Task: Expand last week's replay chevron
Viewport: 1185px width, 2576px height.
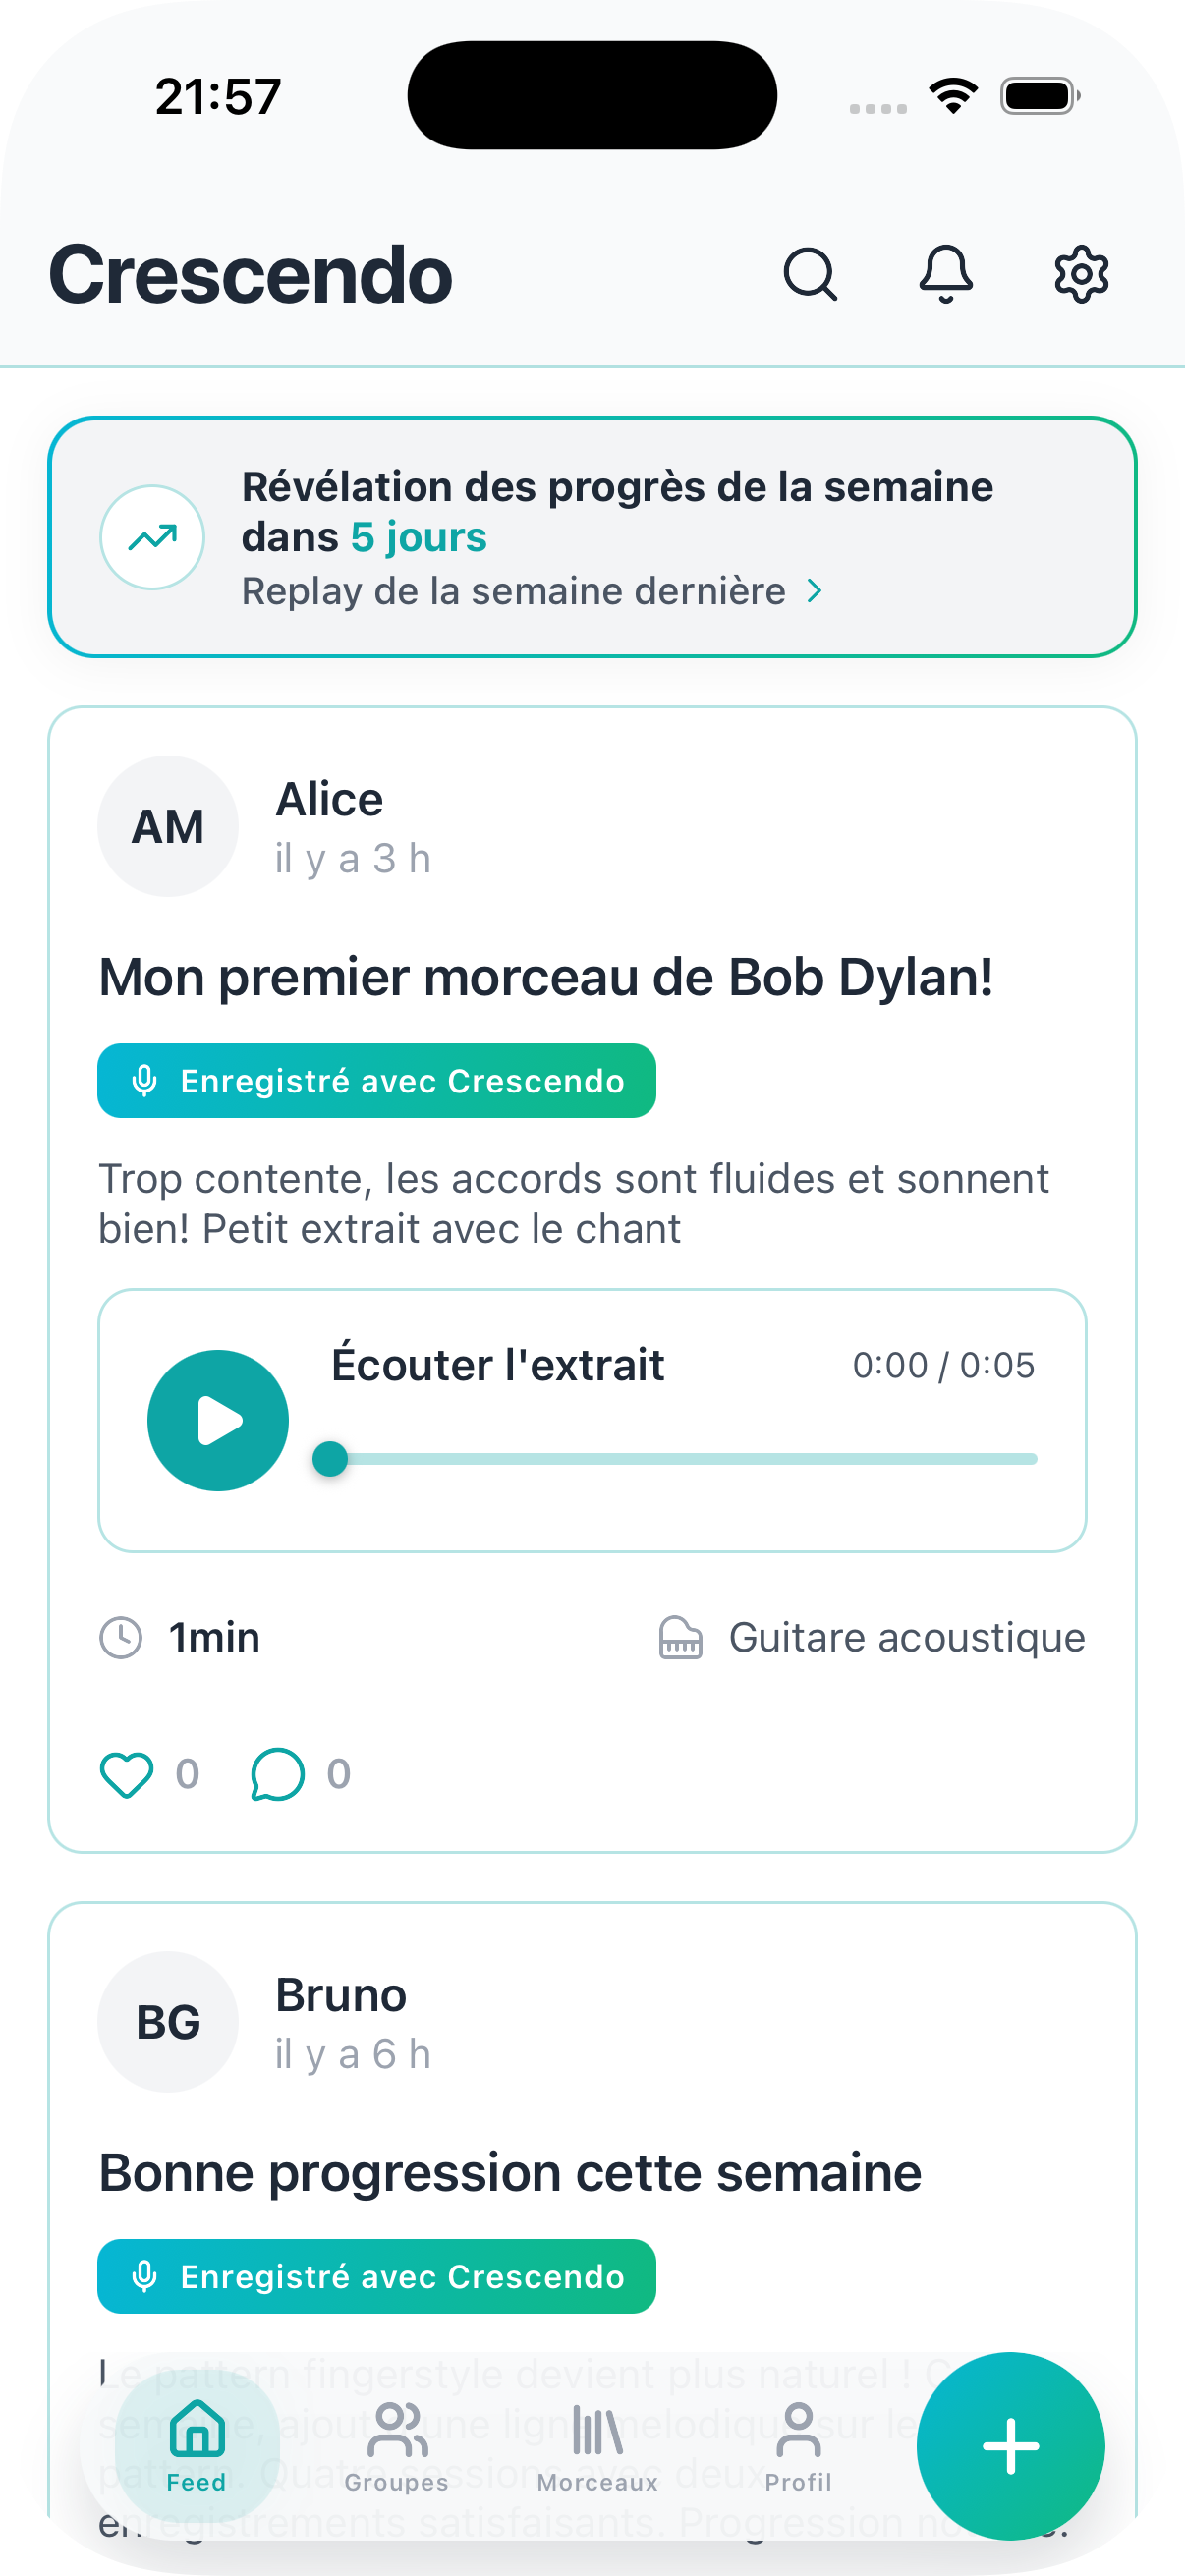Action: (x=815, y=591)
